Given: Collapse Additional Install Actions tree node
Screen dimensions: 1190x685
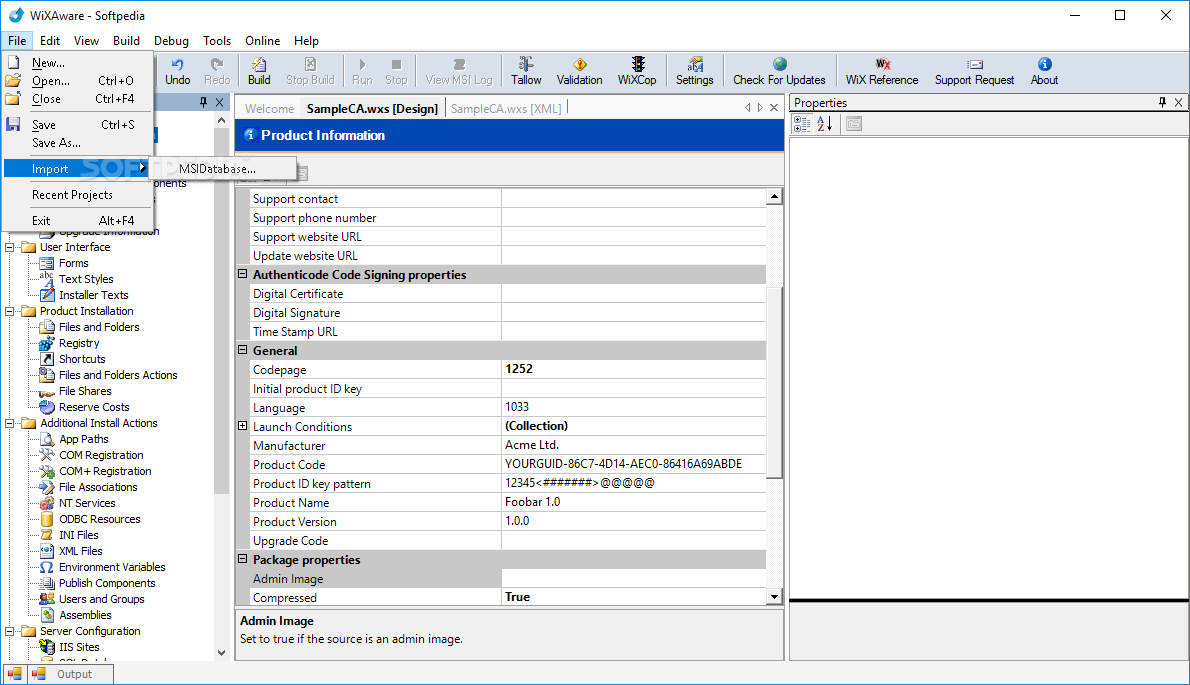Looking at the screenshot, I should (10, 423).
